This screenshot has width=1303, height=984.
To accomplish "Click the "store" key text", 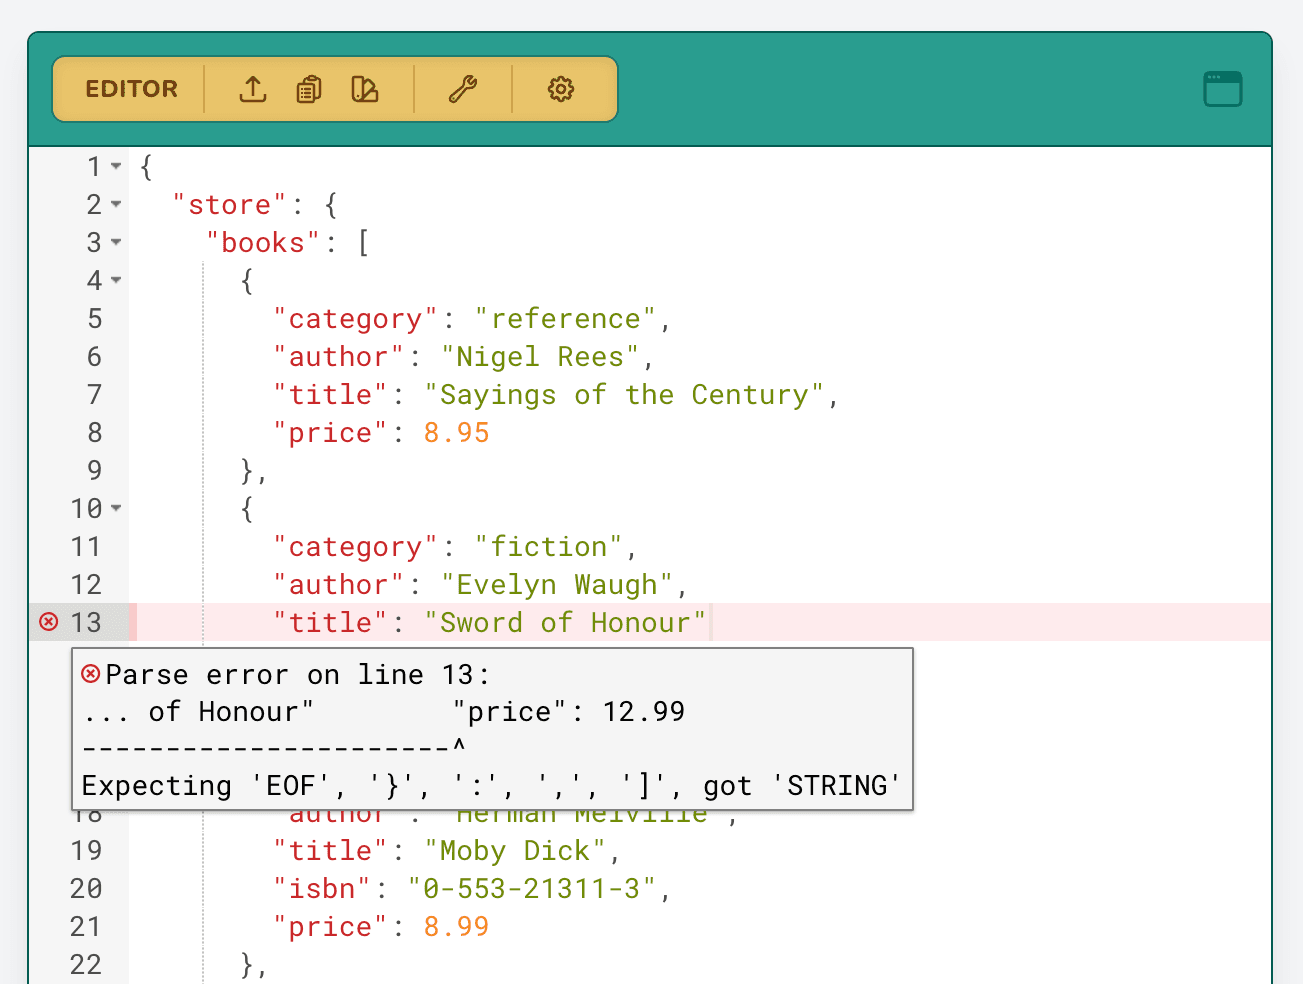I will [230, 205].
